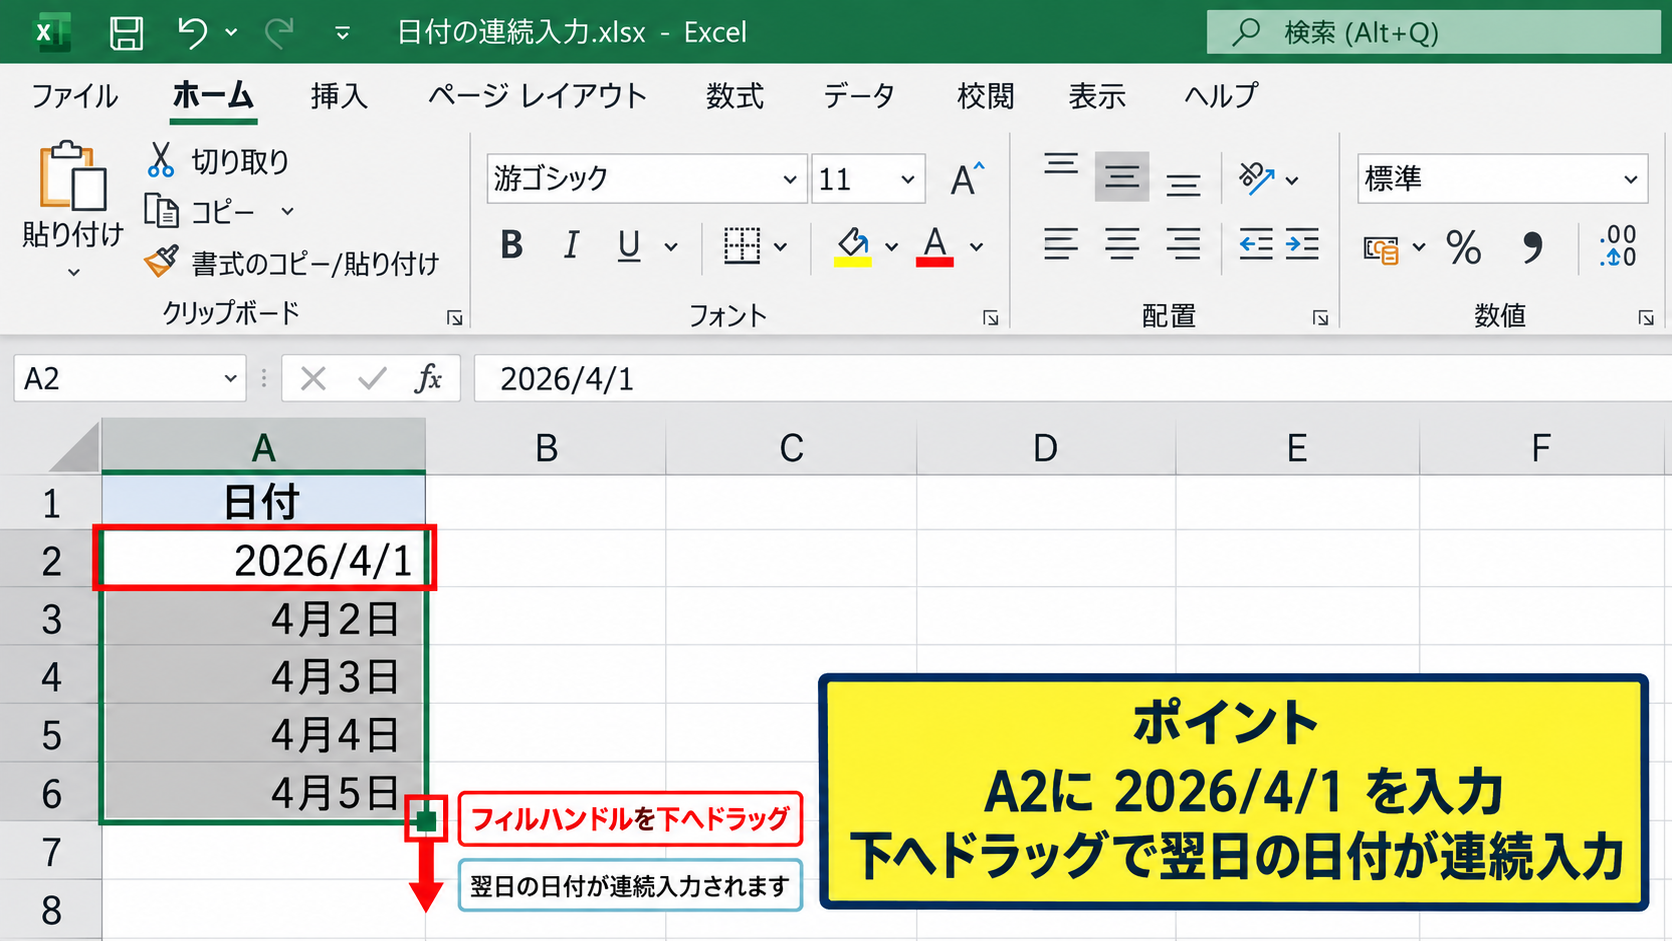
Task: Increase indent with right-arrow icon
Action: pyautogui.click(x=1302, y=245)
